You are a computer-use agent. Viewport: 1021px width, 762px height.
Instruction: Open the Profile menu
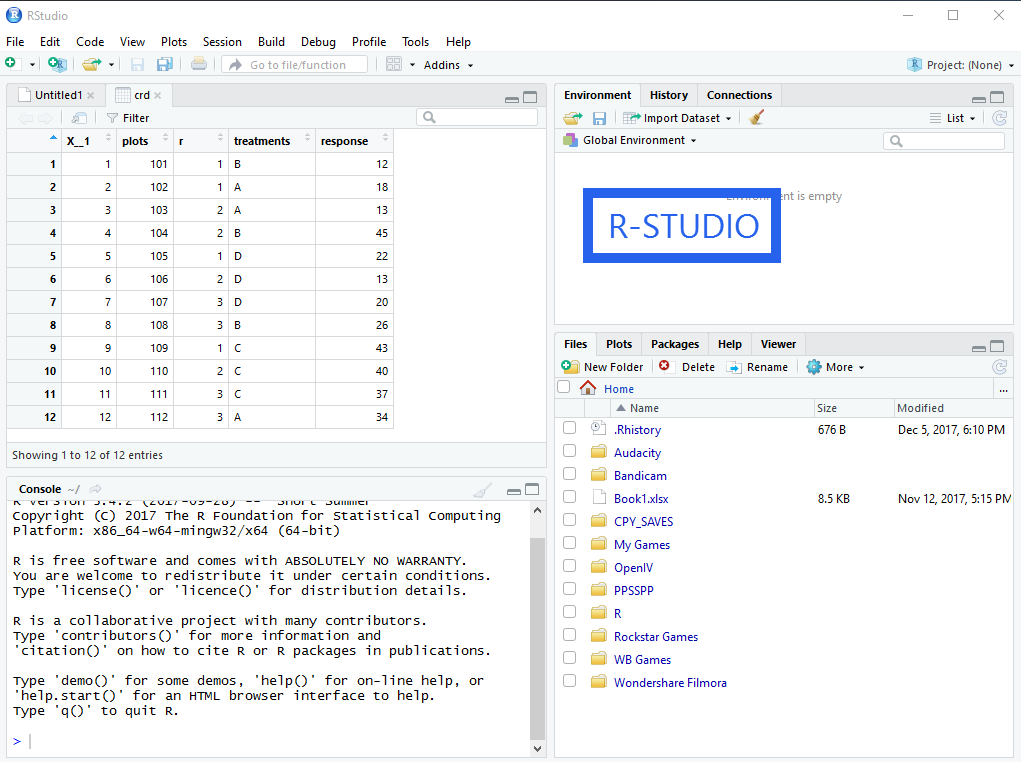[369, 42]
